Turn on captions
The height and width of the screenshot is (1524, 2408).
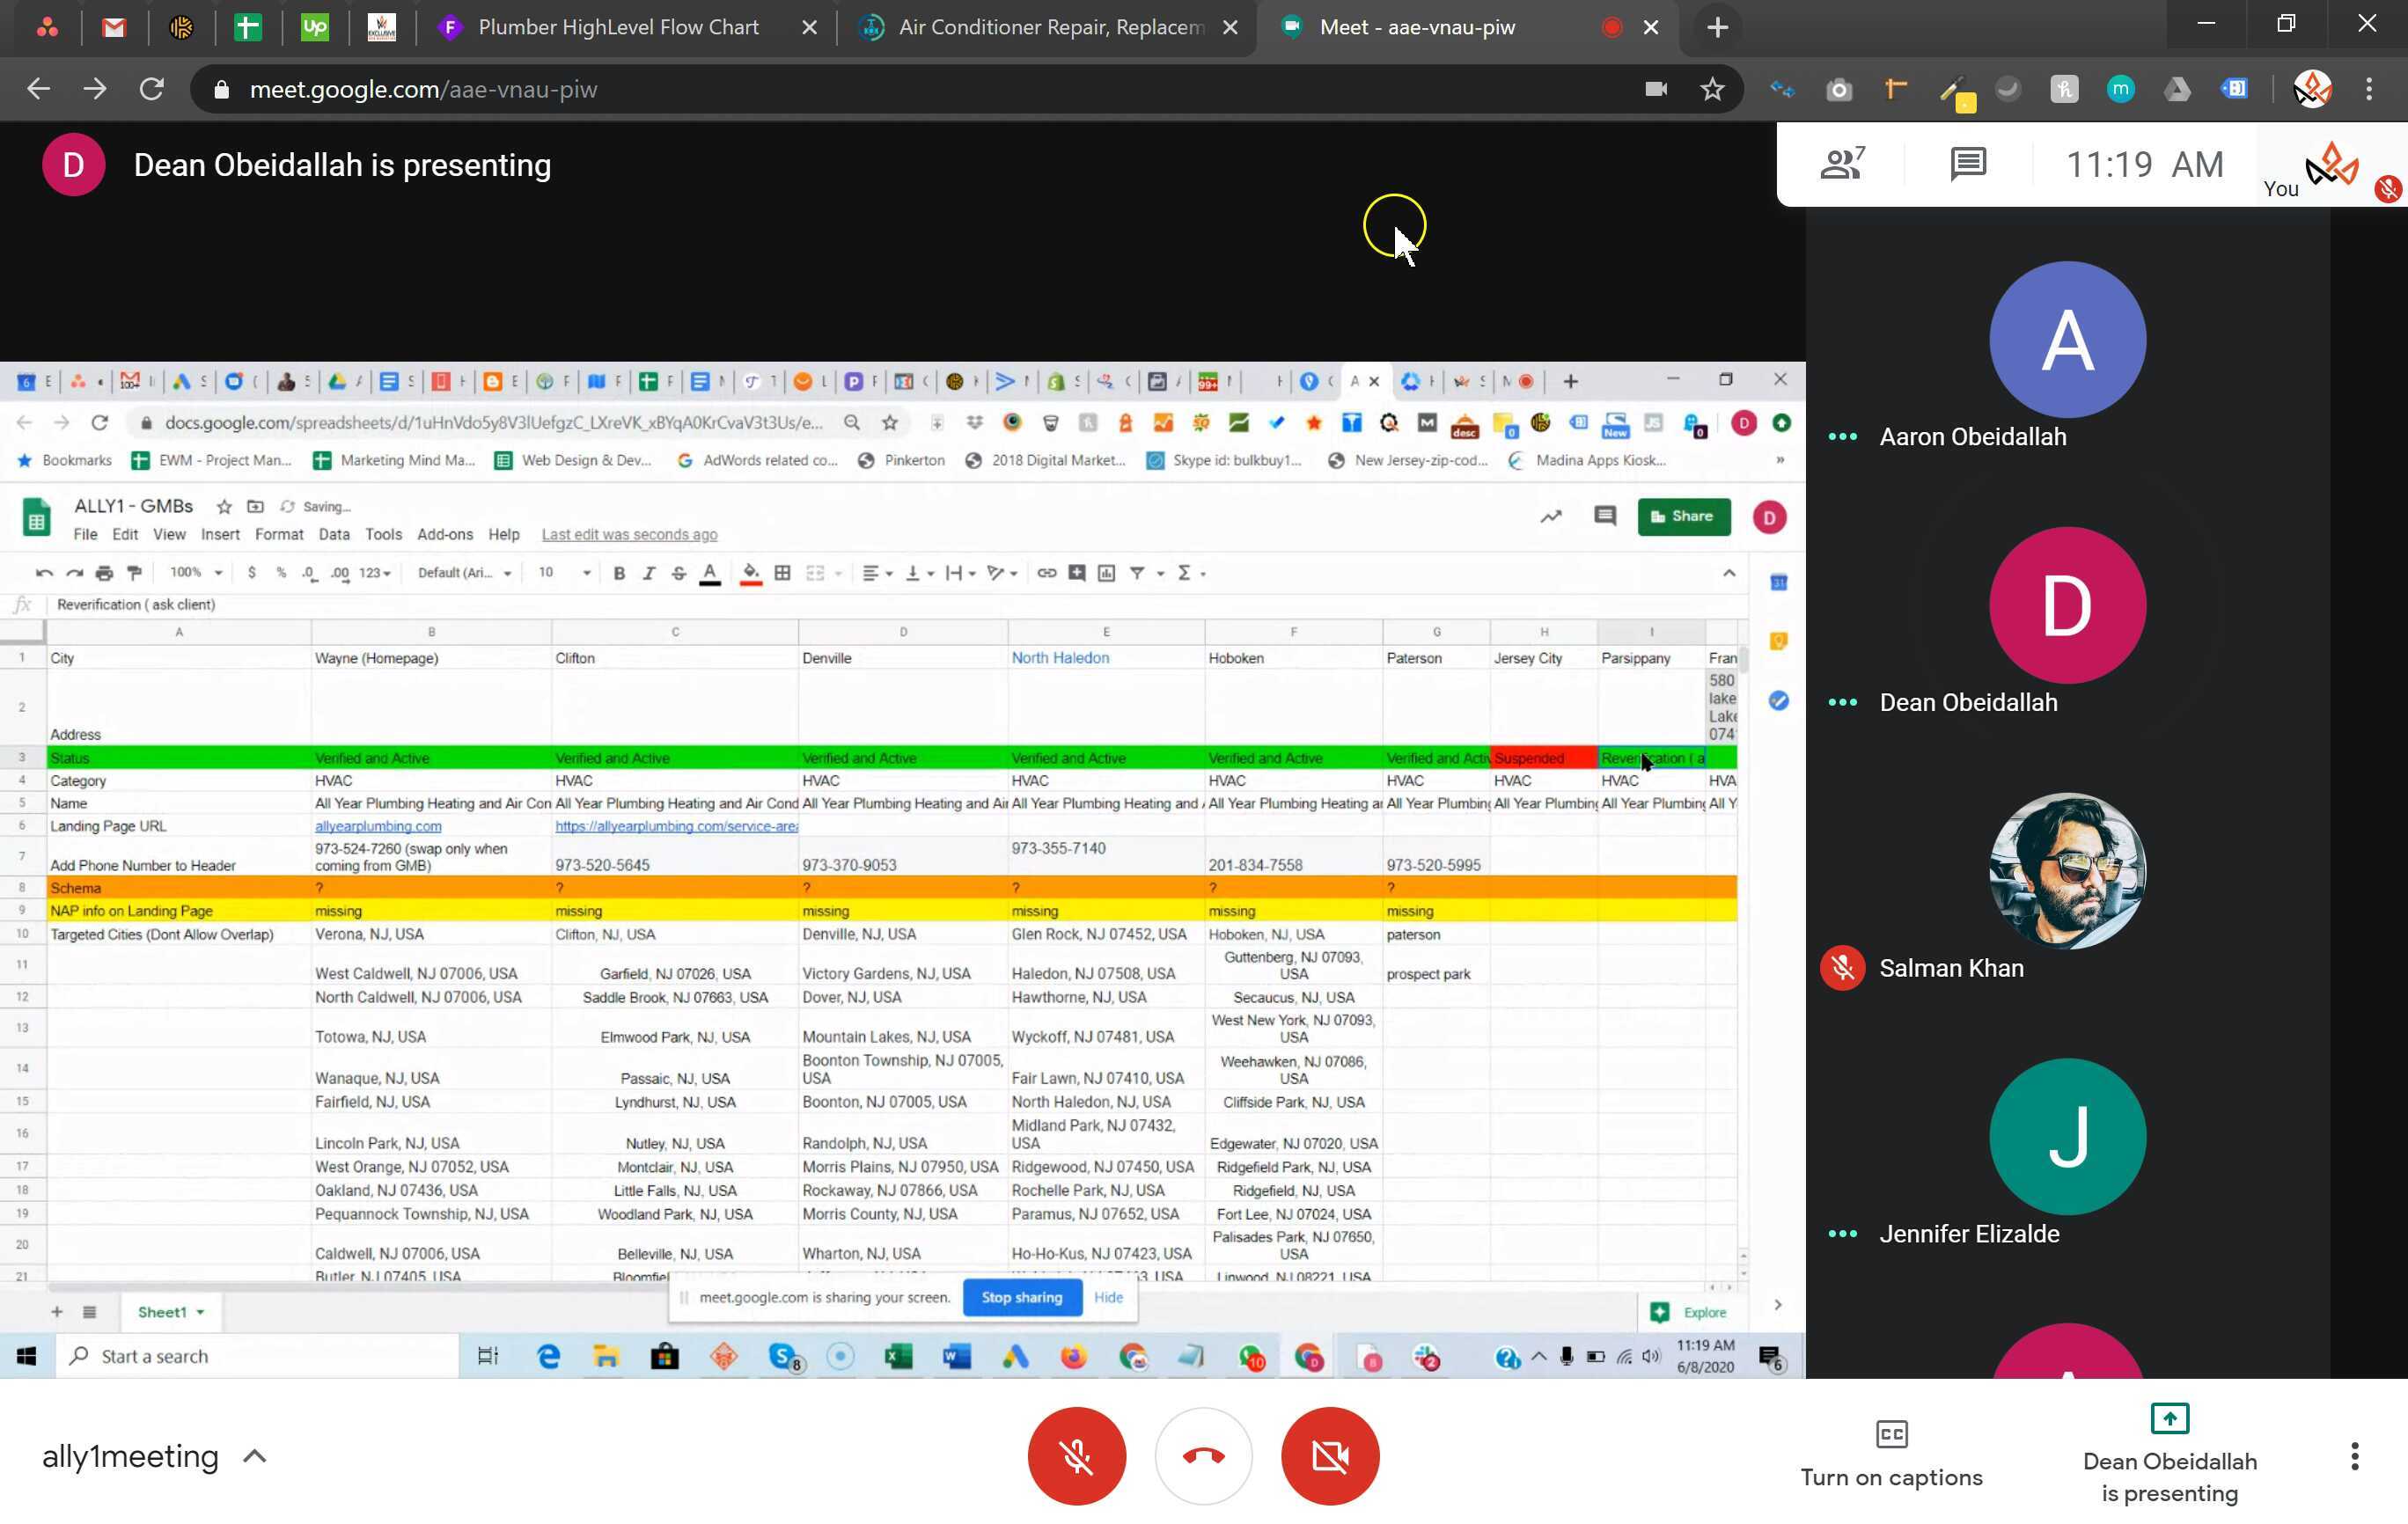pyautogui.click(x=1891, y=1453)
